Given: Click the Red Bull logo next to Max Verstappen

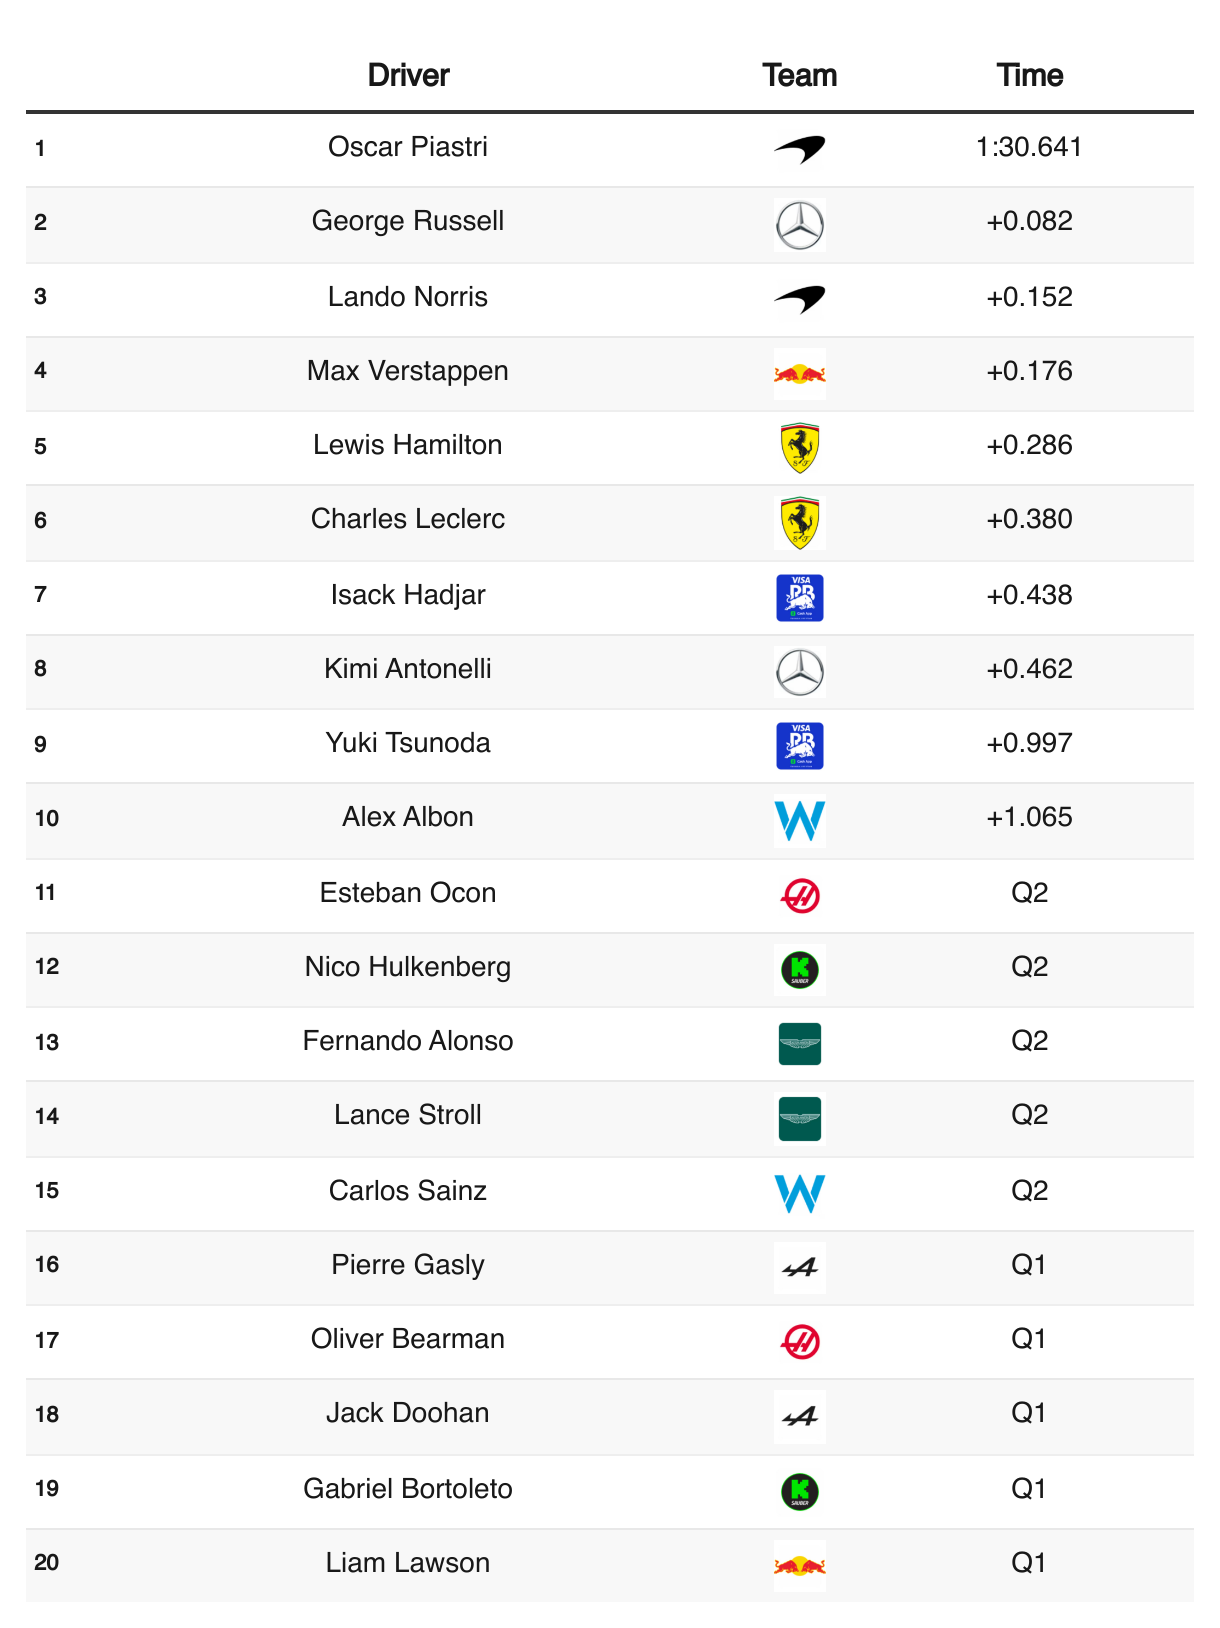Looking at the screenshot, I should point(800,374).
